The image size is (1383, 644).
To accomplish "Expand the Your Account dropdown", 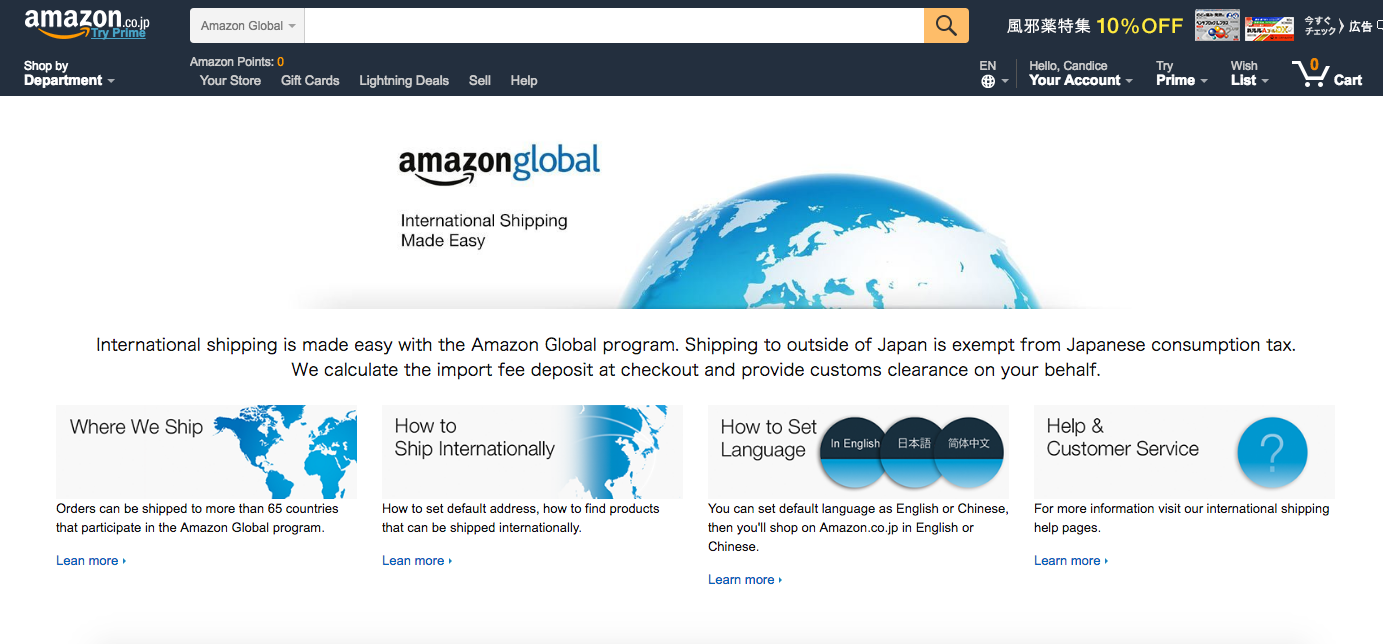I will pyautogui.click(x=1081, y=73).
